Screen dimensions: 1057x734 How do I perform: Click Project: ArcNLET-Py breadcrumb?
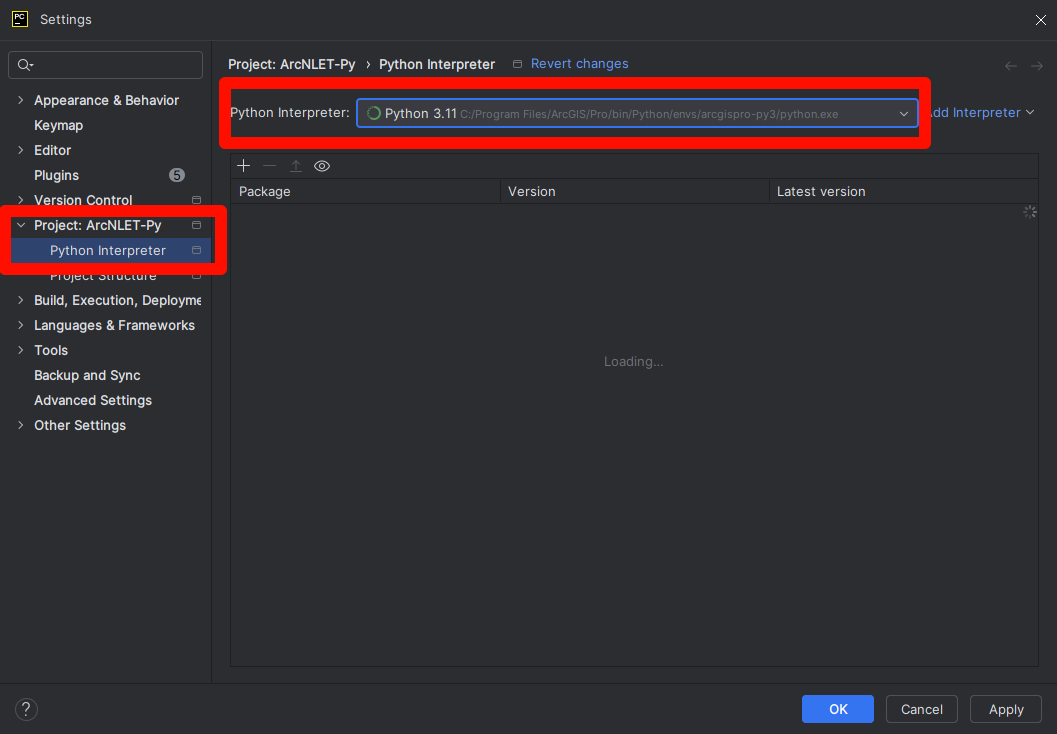pyautogui.click(x=292, y=64)
